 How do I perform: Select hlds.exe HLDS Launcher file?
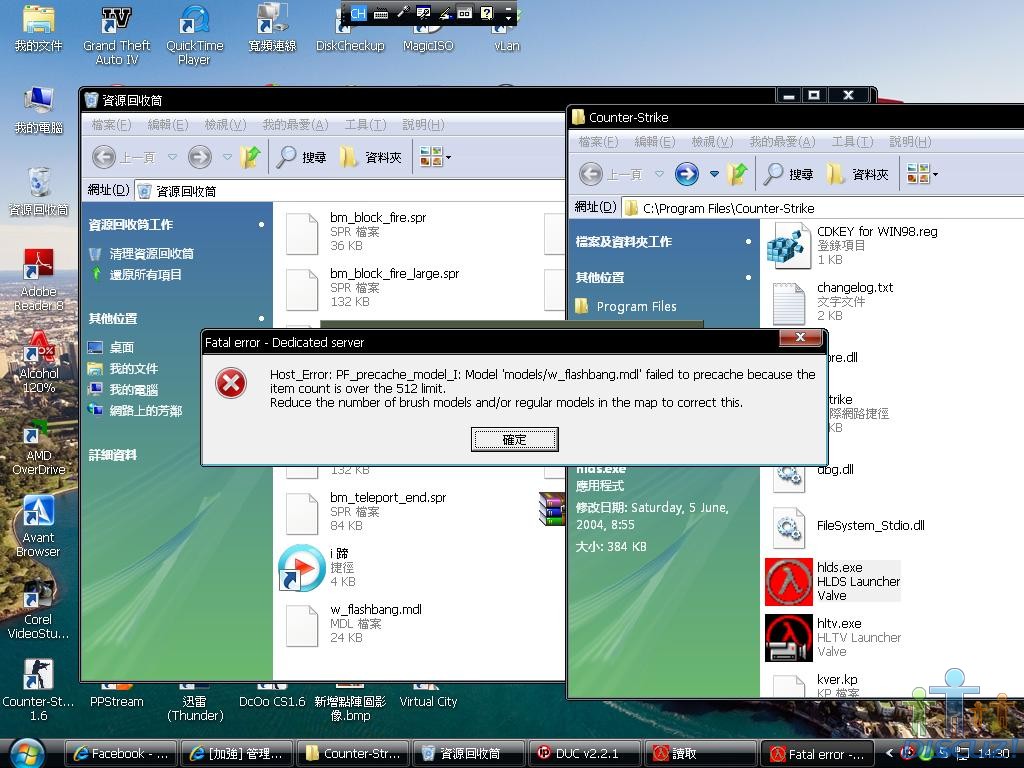(x=833, y=581)
